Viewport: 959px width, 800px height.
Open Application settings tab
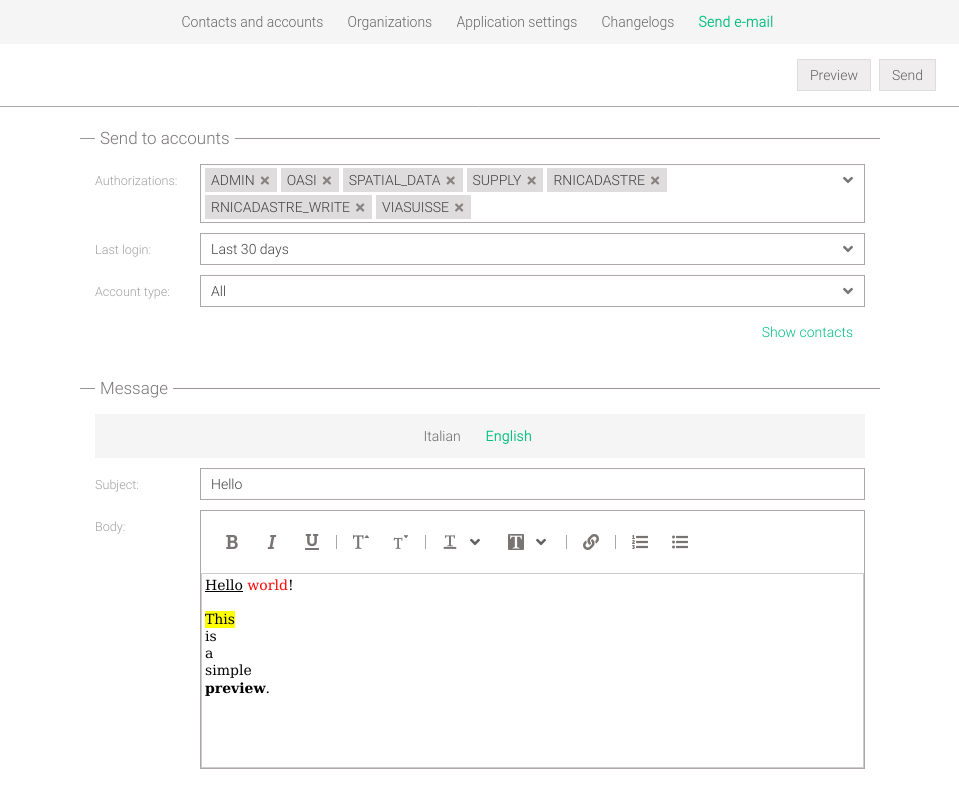[517, 22]
